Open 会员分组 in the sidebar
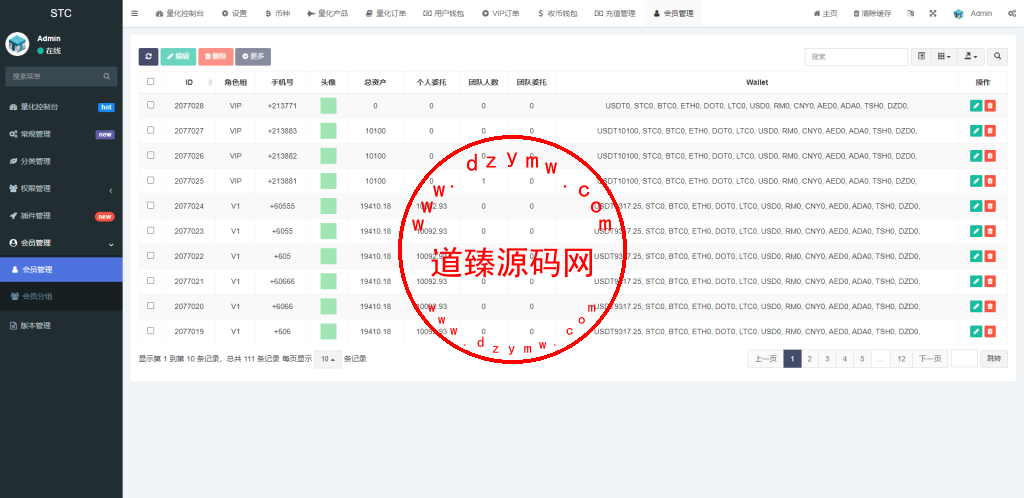 tap(61, 296)
